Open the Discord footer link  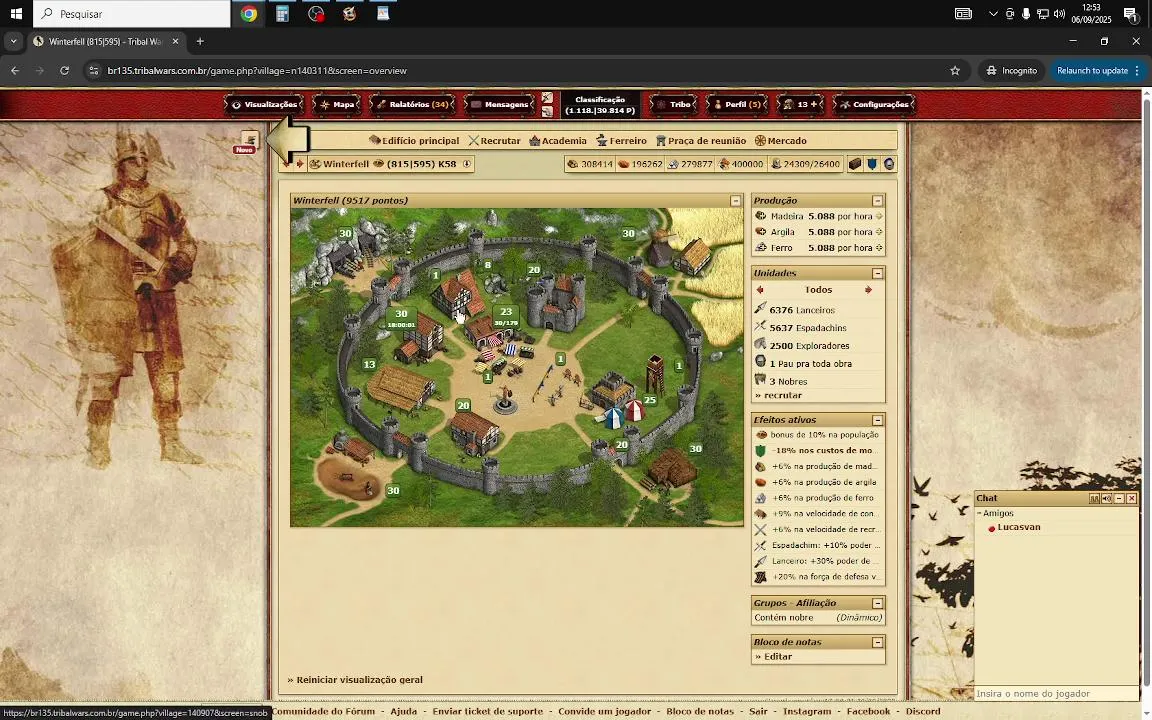[923, 711]
